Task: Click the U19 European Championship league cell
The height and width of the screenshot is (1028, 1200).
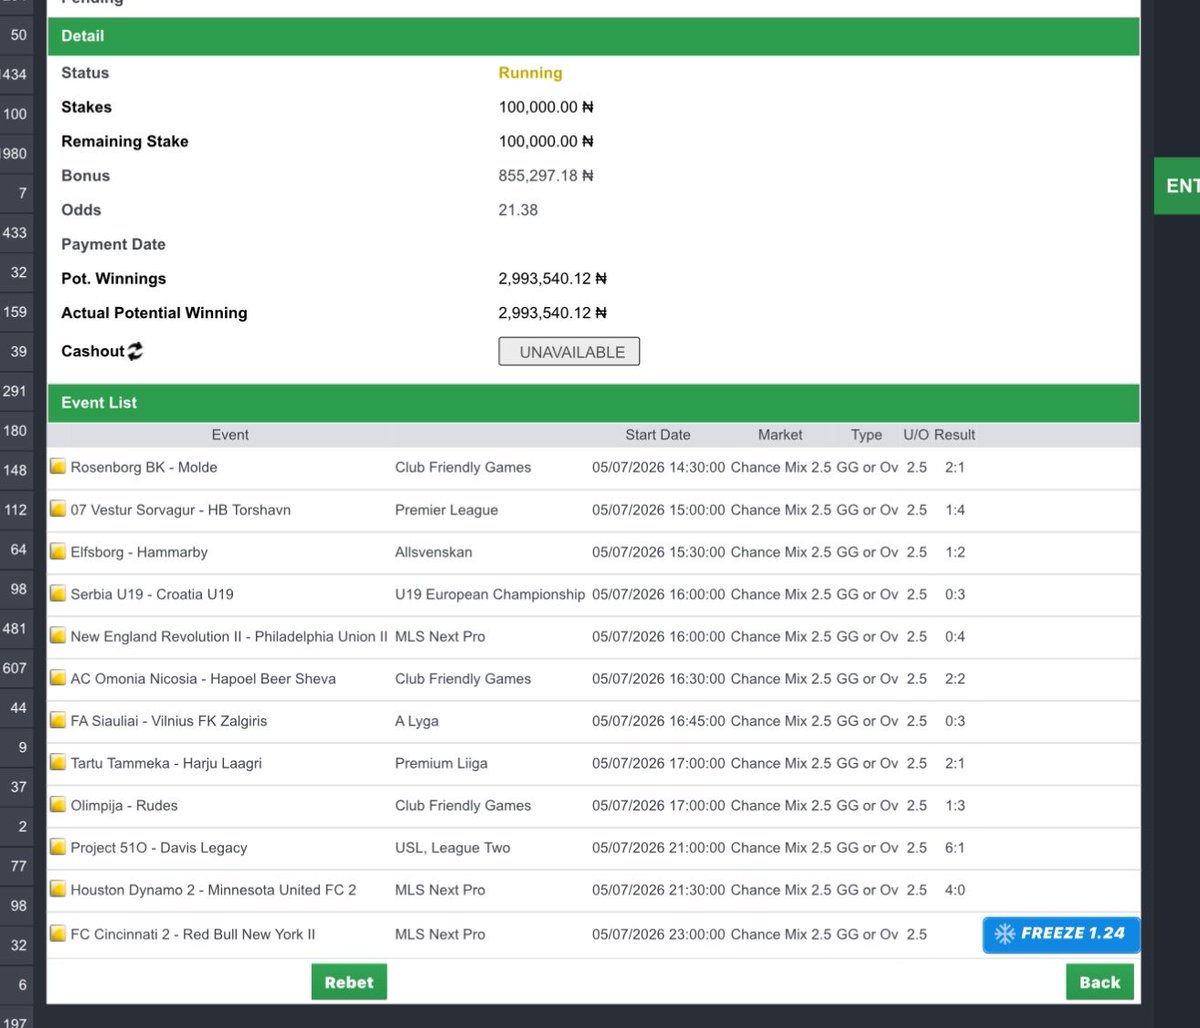Action: click(x=490, y=594)
